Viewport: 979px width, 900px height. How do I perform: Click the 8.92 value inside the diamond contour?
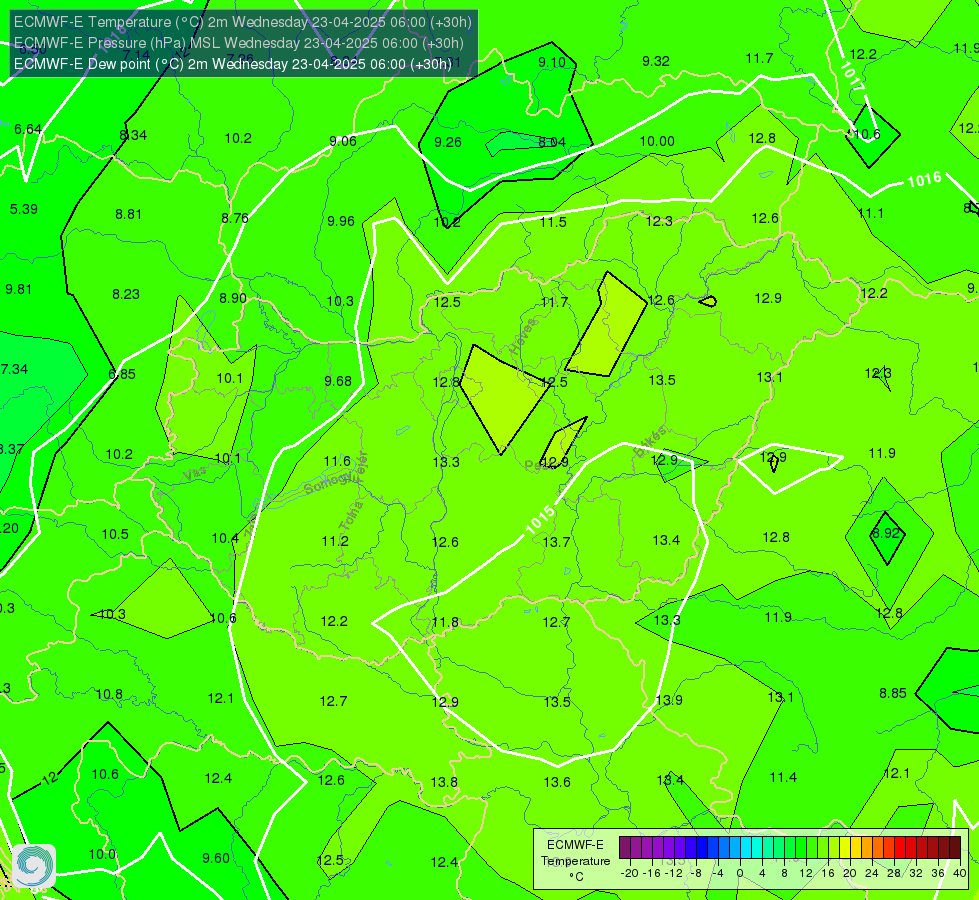pyautogui.click(x=886, y=533)
